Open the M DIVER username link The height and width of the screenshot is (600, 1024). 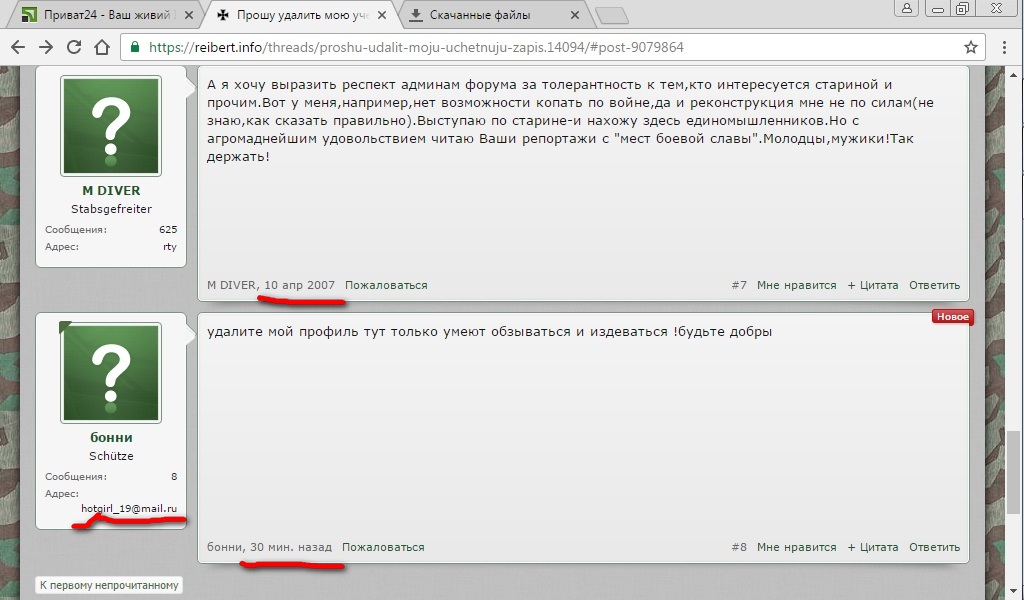111,191
